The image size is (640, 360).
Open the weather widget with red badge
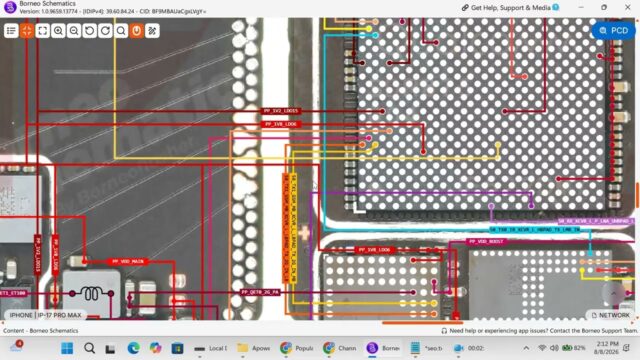tap(16, 346)
